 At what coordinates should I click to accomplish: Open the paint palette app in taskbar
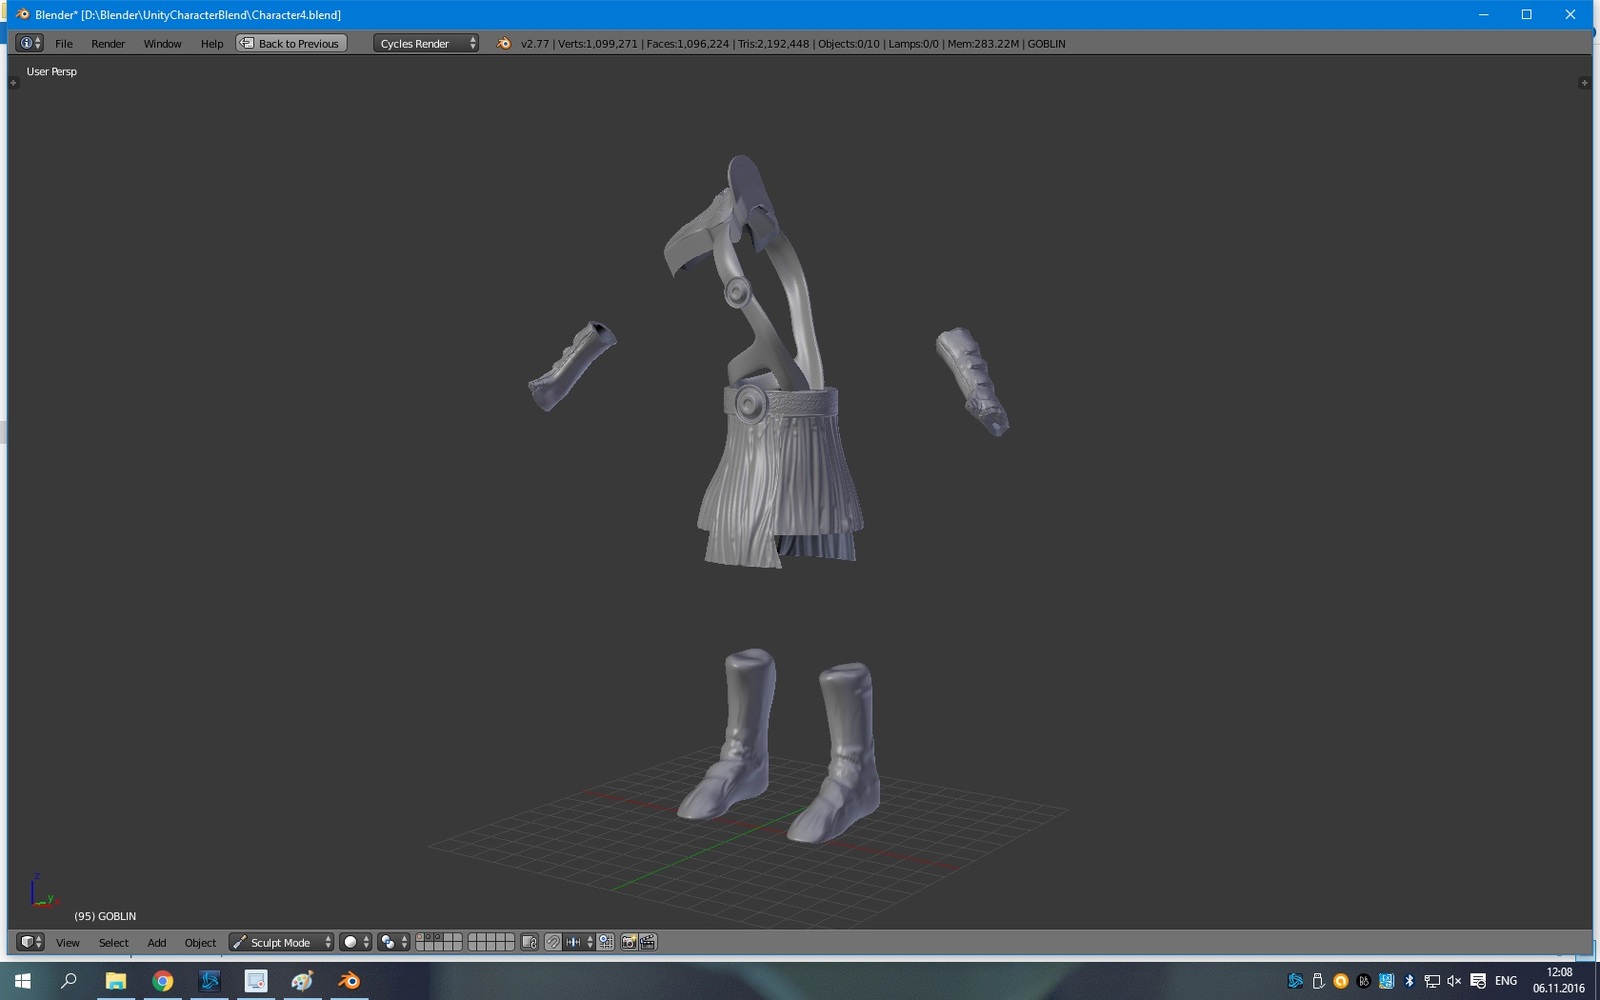(302, 981)
